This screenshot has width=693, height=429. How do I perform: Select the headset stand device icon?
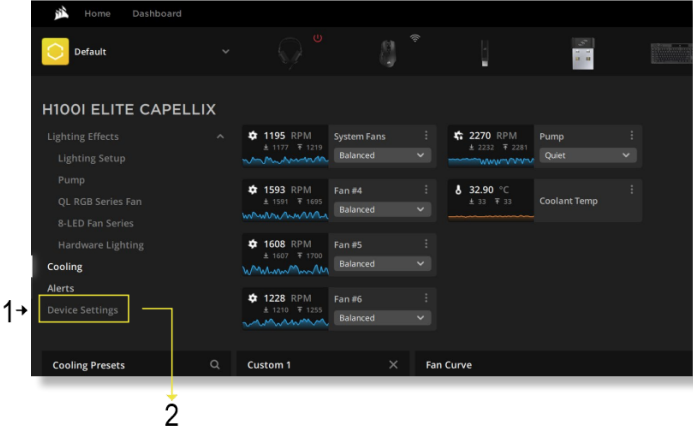pos(485,53)
